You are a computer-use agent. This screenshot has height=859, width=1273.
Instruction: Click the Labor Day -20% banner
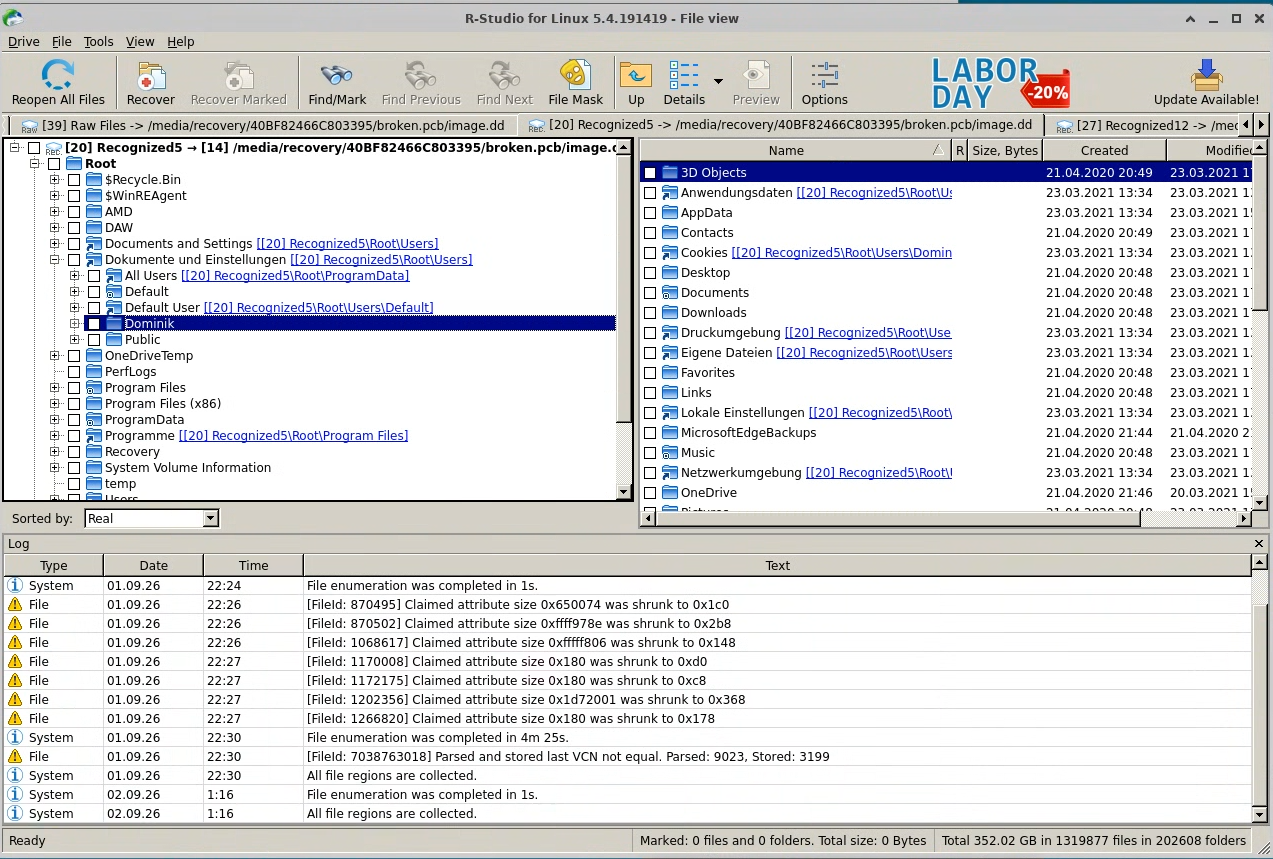pos(1000,82)
